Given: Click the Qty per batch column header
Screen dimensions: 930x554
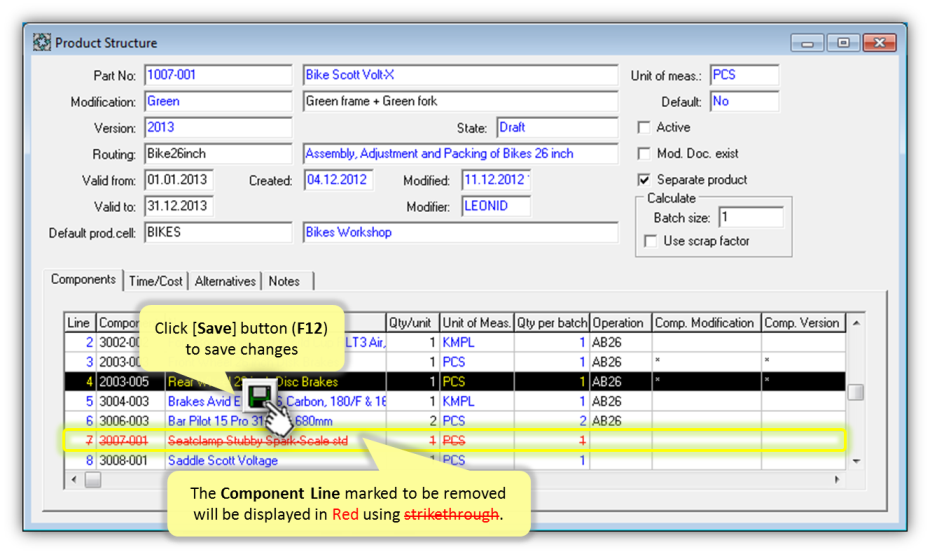Looking at the screenshot, I should click(552, 323).
